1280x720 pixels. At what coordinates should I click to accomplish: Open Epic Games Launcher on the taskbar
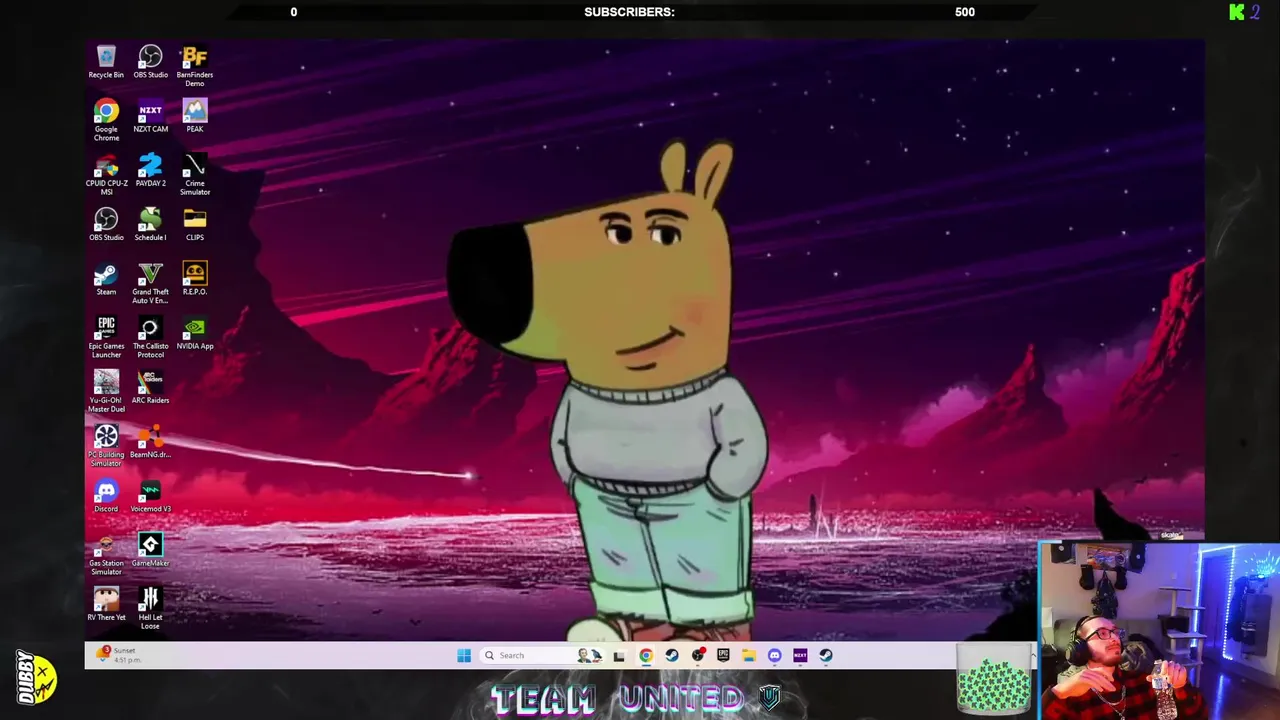(723, 656)
